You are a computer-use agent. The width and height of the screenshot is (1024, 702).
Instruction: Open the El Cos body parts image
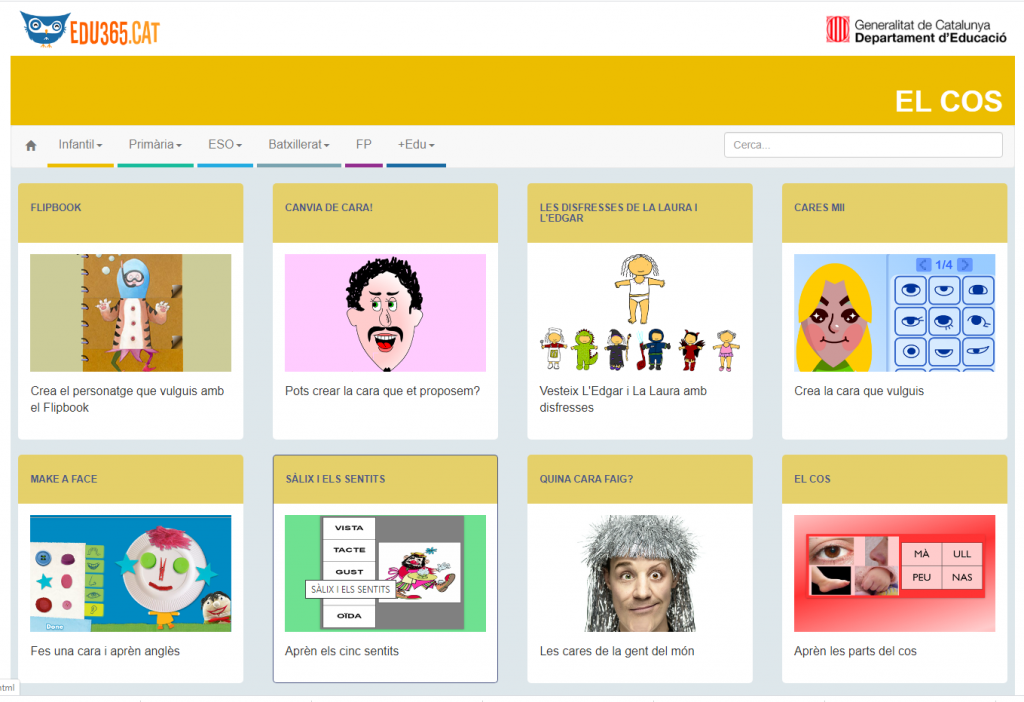[894, 573]
